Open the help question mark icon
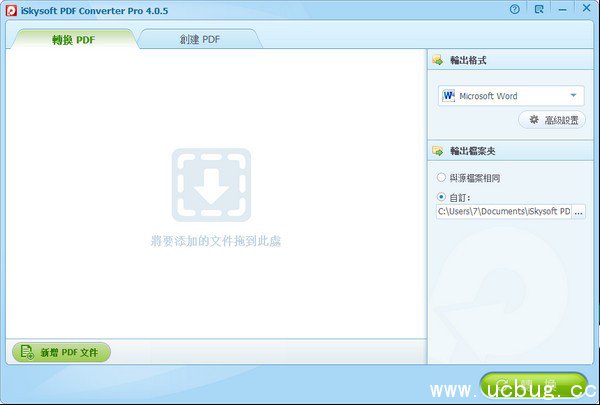 pos(515,9)
